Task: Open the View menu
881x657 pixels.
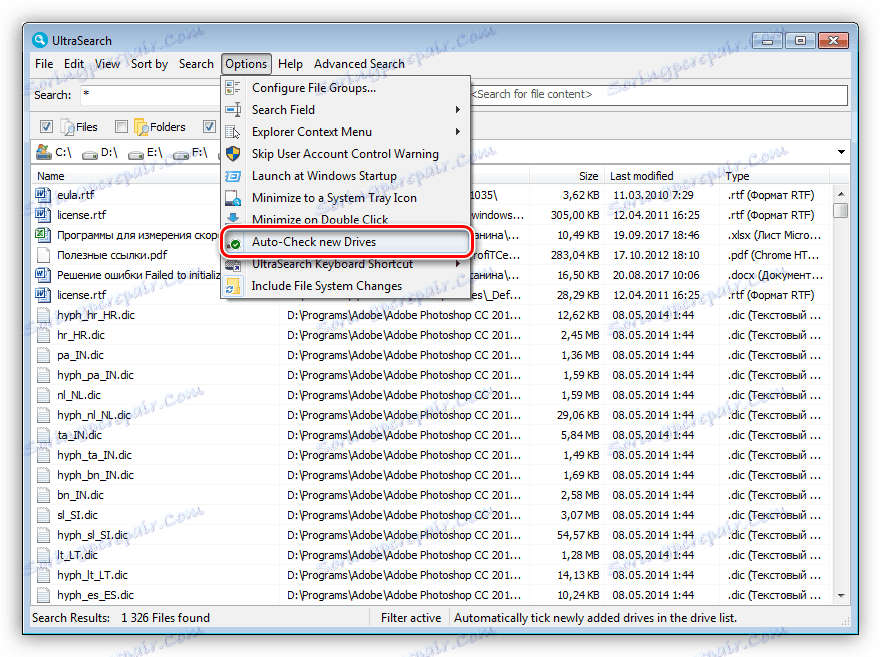Action: 107,64
